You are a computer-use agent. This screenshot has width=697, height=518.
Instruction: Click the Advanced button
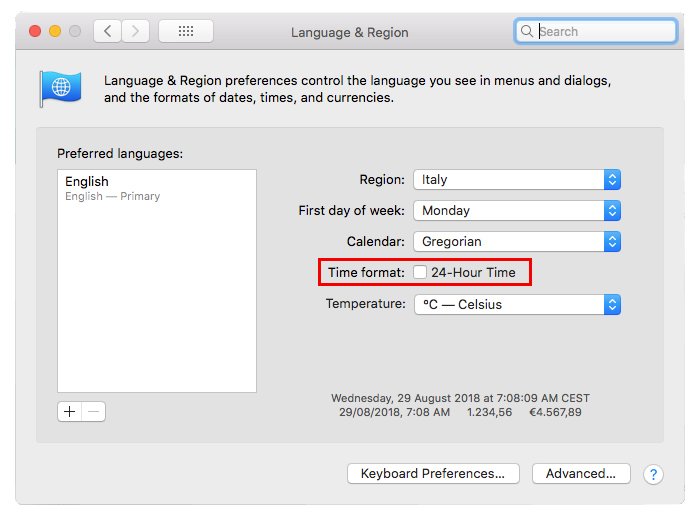tap(580, 474)
